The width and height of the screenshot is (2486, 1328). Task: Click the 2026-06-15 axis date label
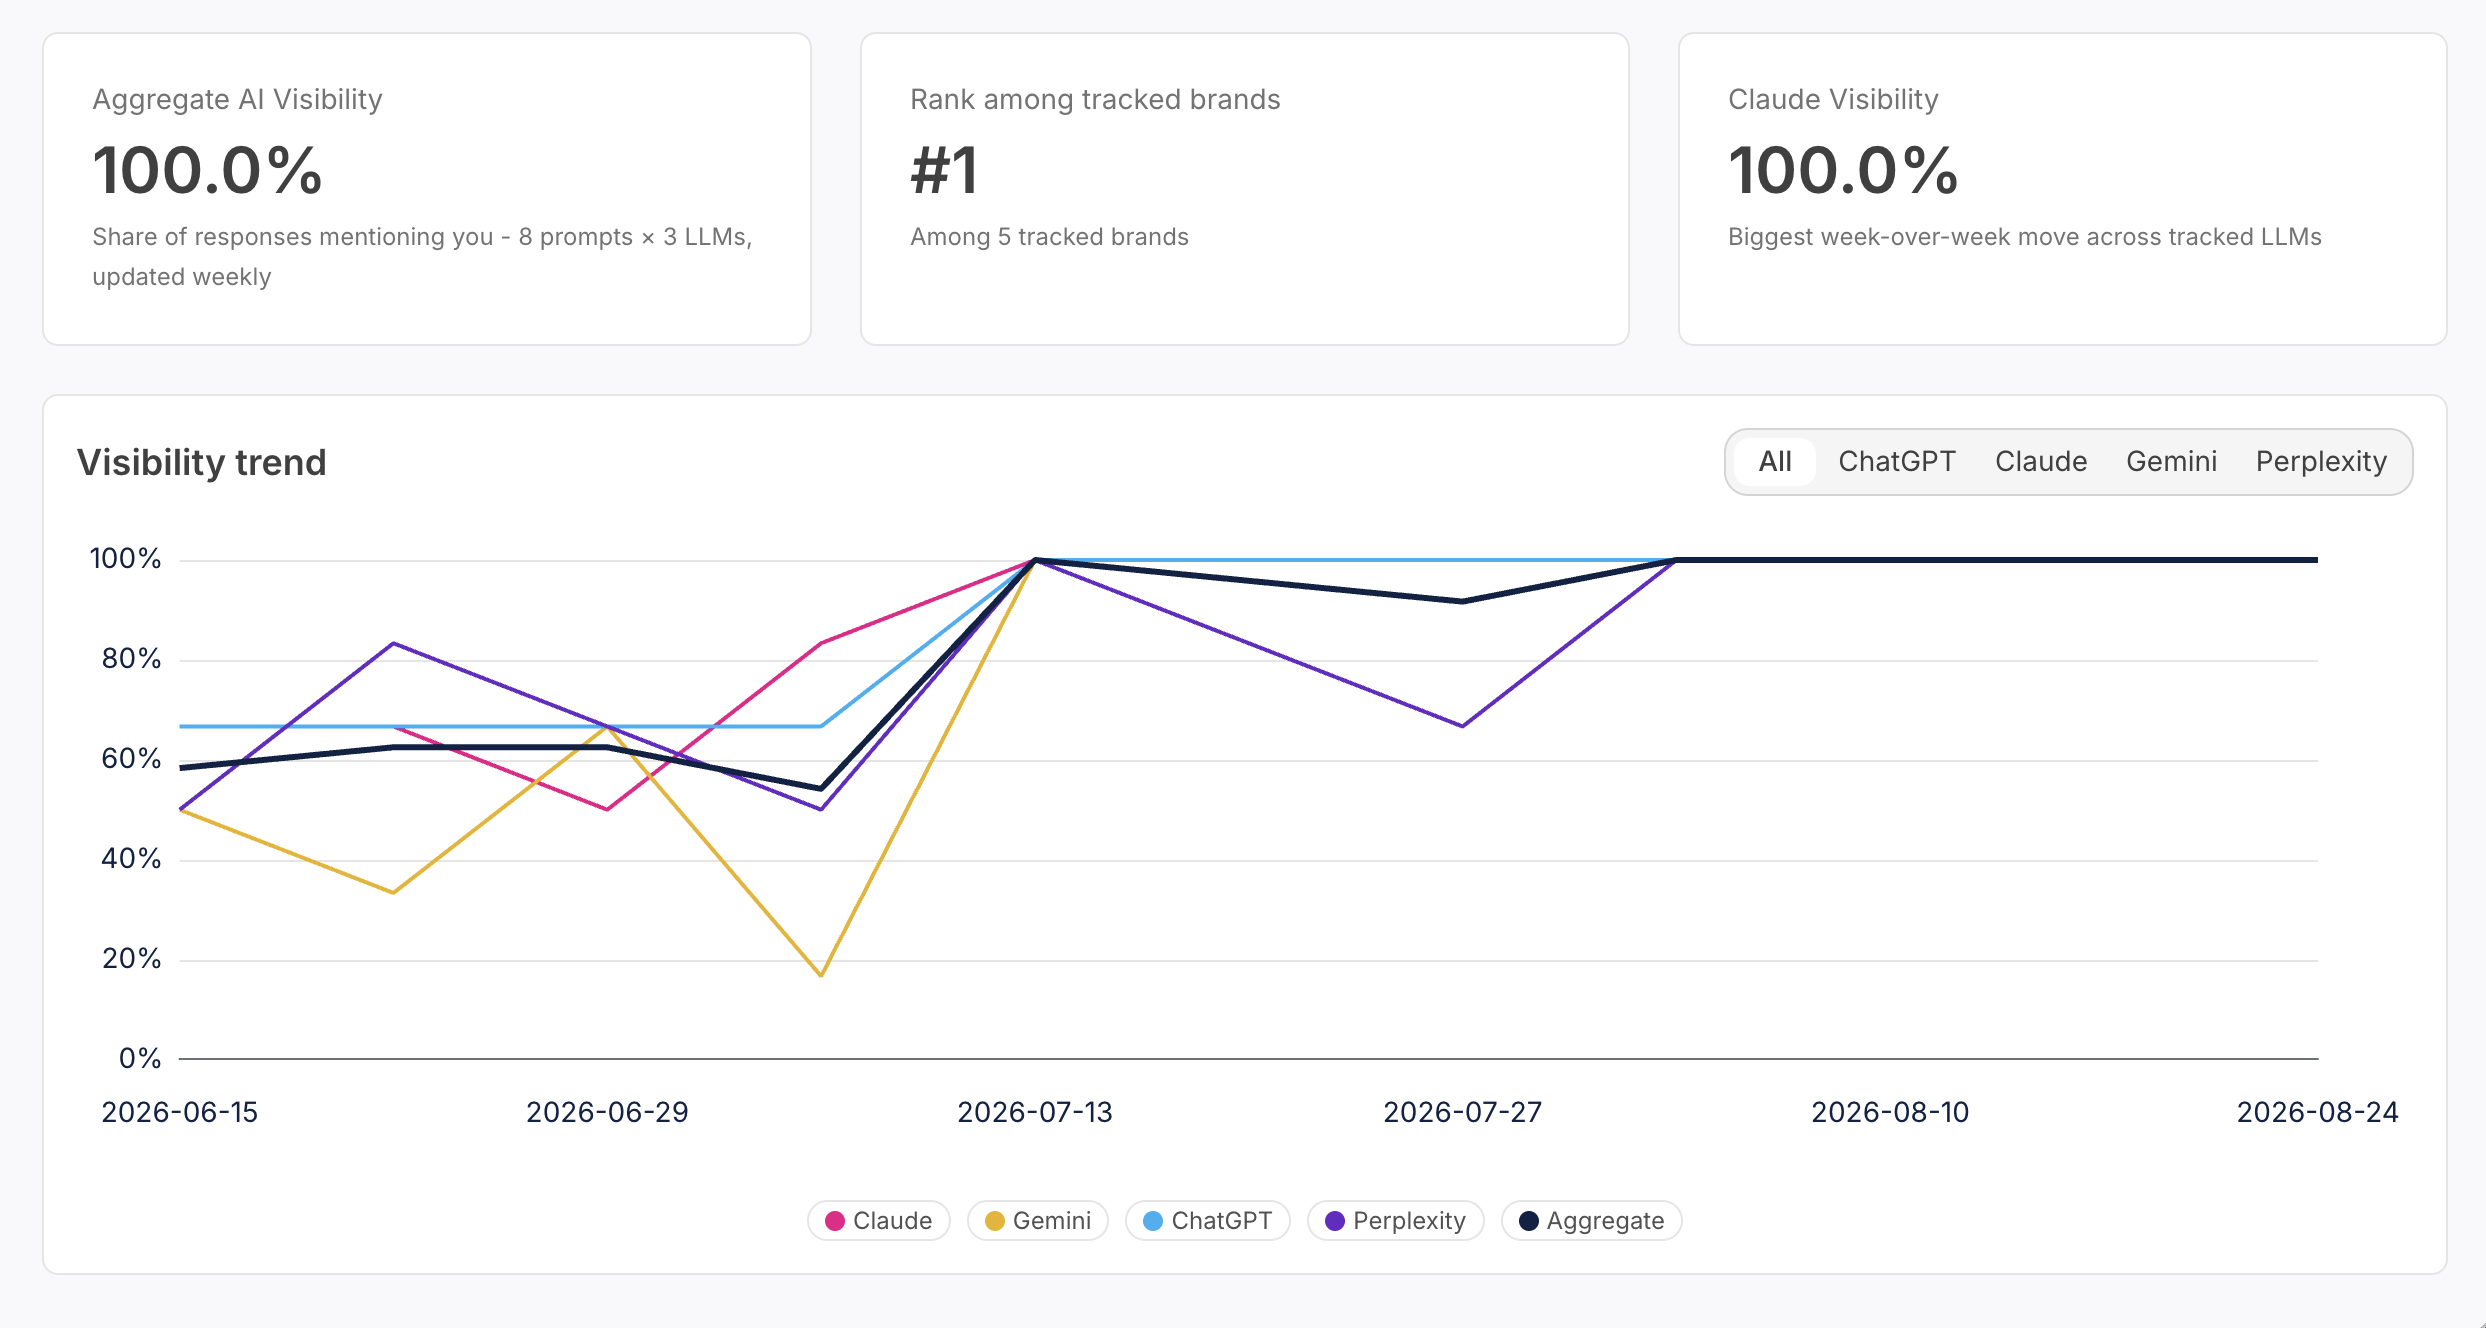(180, 1112)
